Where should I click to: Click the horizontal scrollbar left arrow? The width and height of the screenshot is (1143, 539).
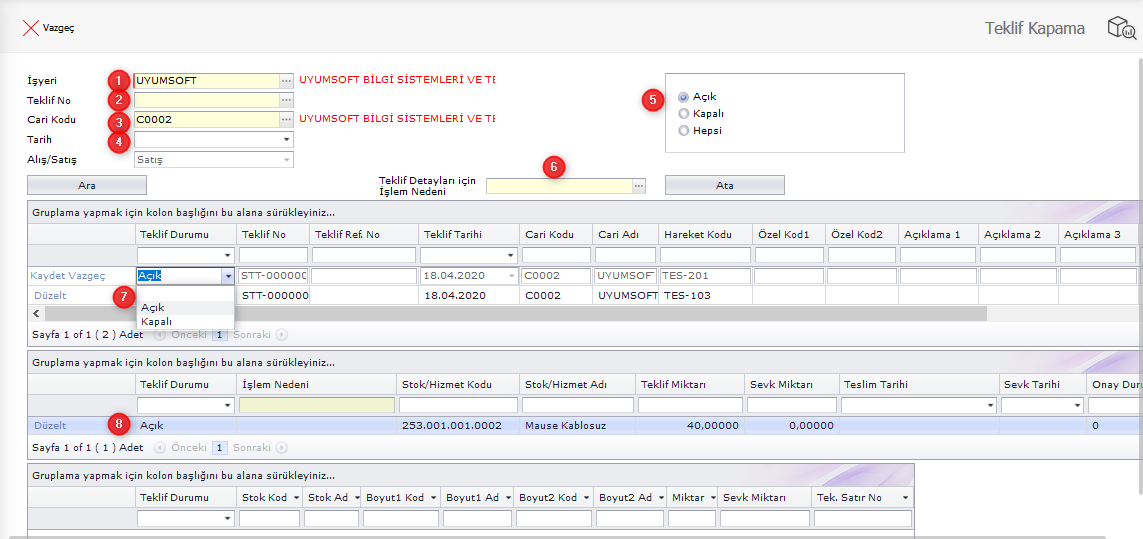point(36,314)
